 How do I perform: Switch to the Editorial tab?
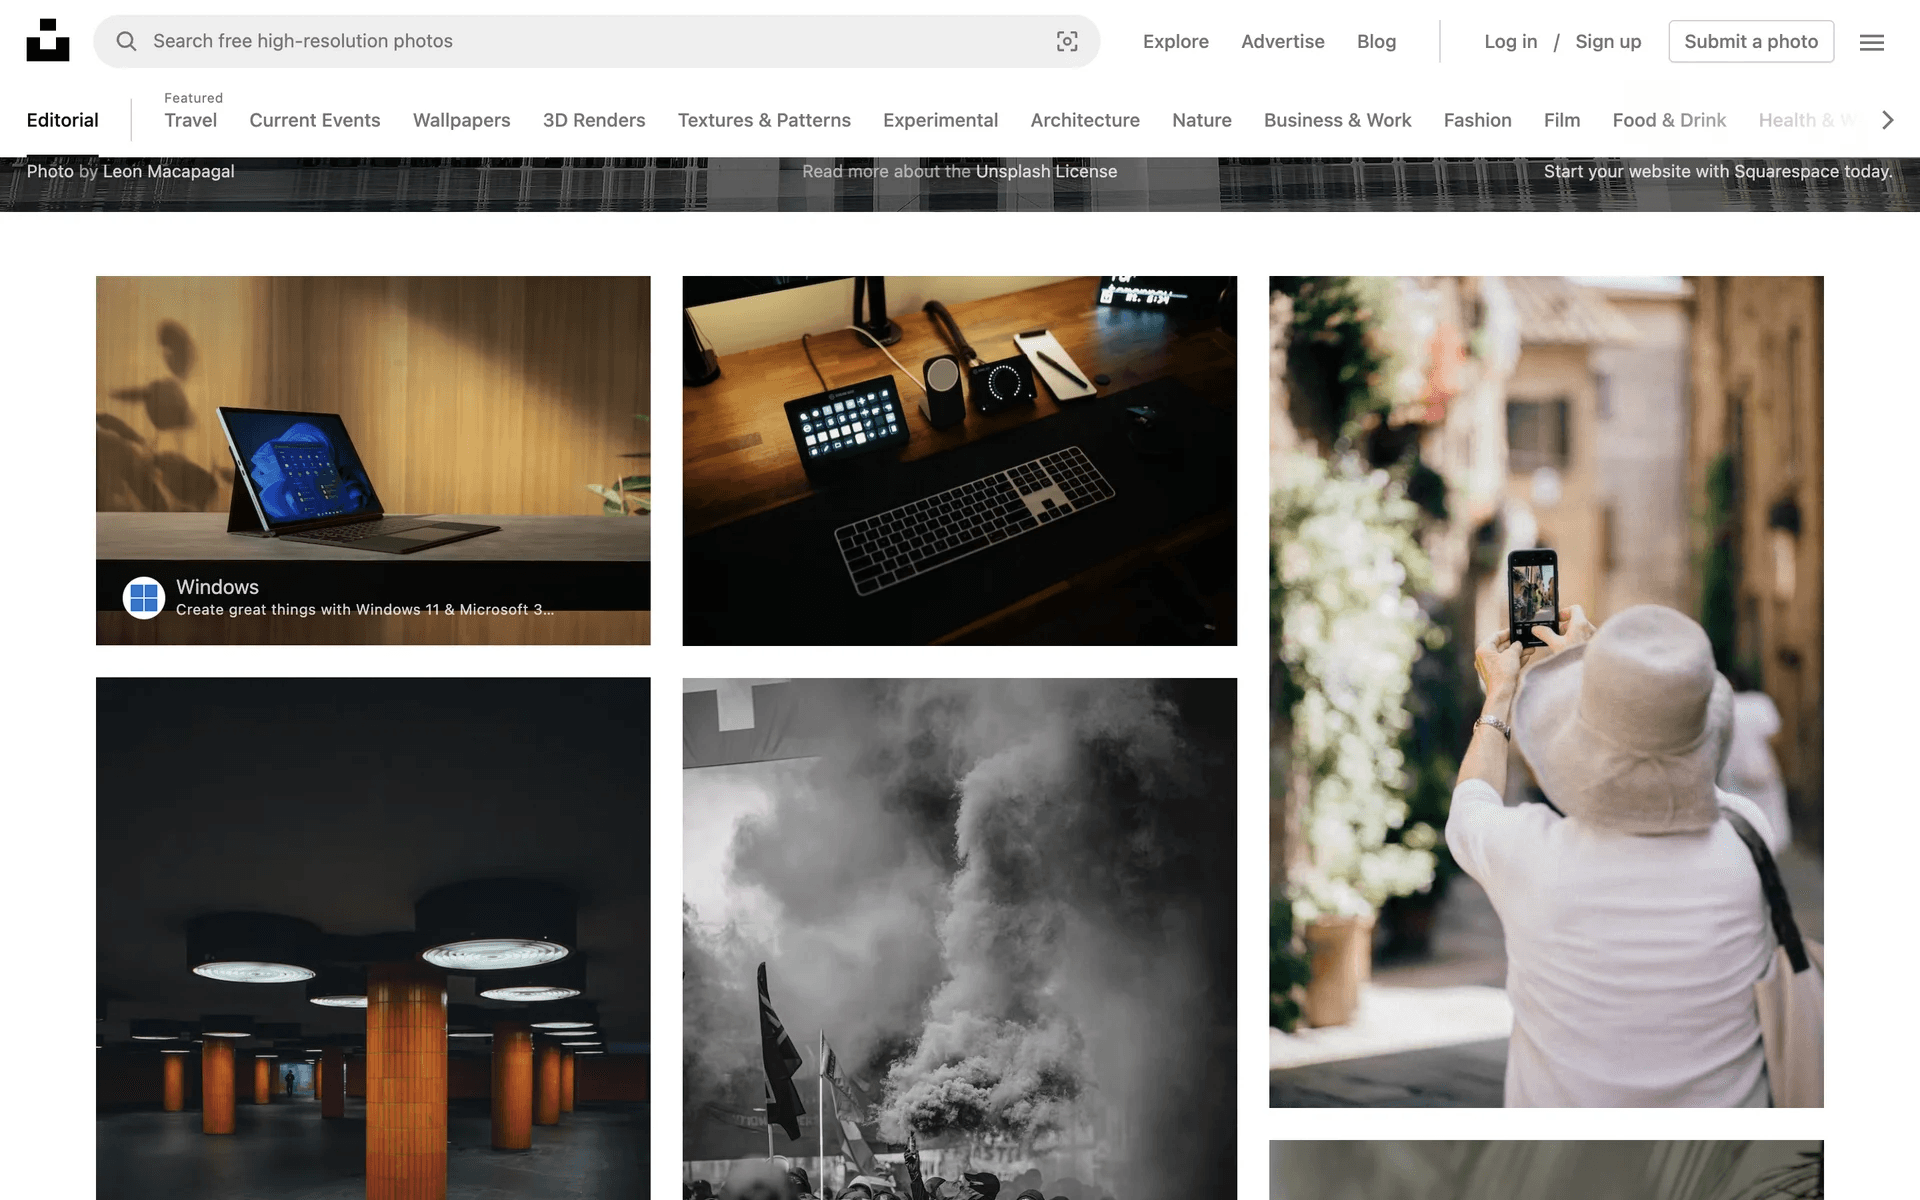pyautogui.click(x=62, y=120)
